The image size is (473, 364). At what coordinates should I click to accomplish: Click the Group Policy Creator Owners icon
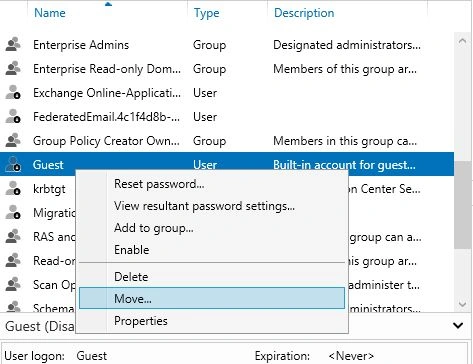[x=13, y=141]
